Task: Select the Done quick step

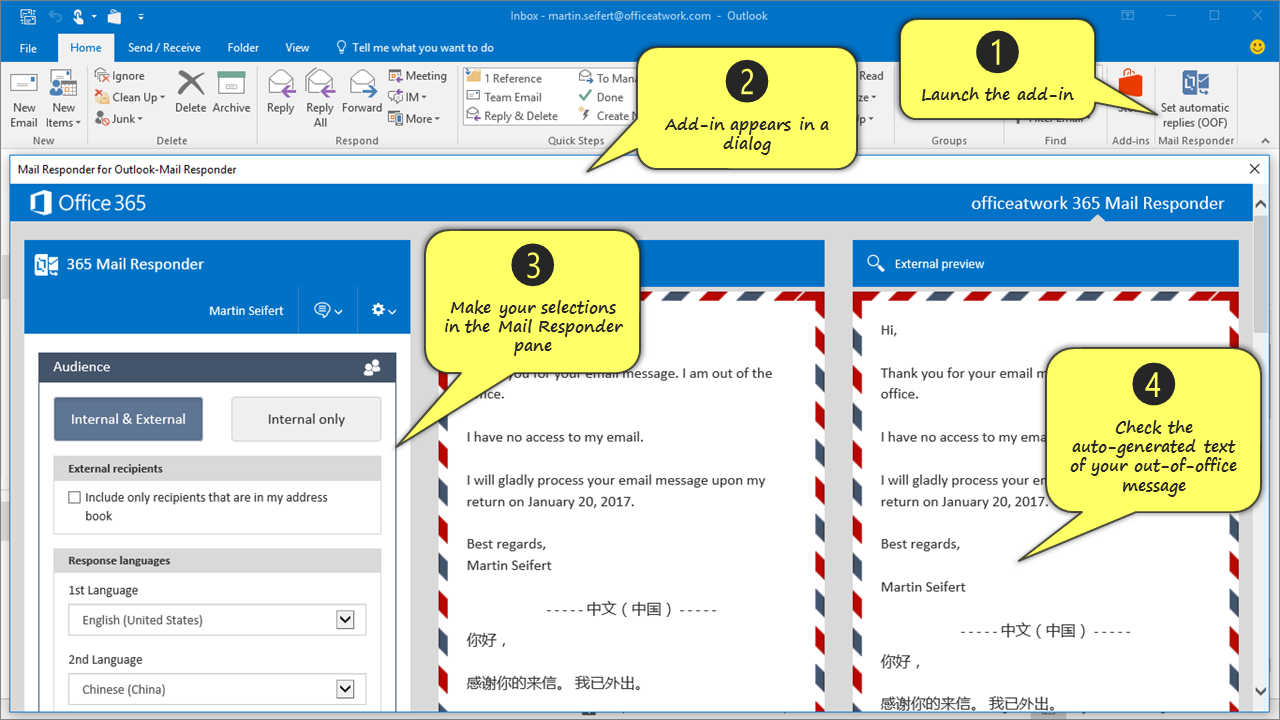Action: (x=602, y=97)
